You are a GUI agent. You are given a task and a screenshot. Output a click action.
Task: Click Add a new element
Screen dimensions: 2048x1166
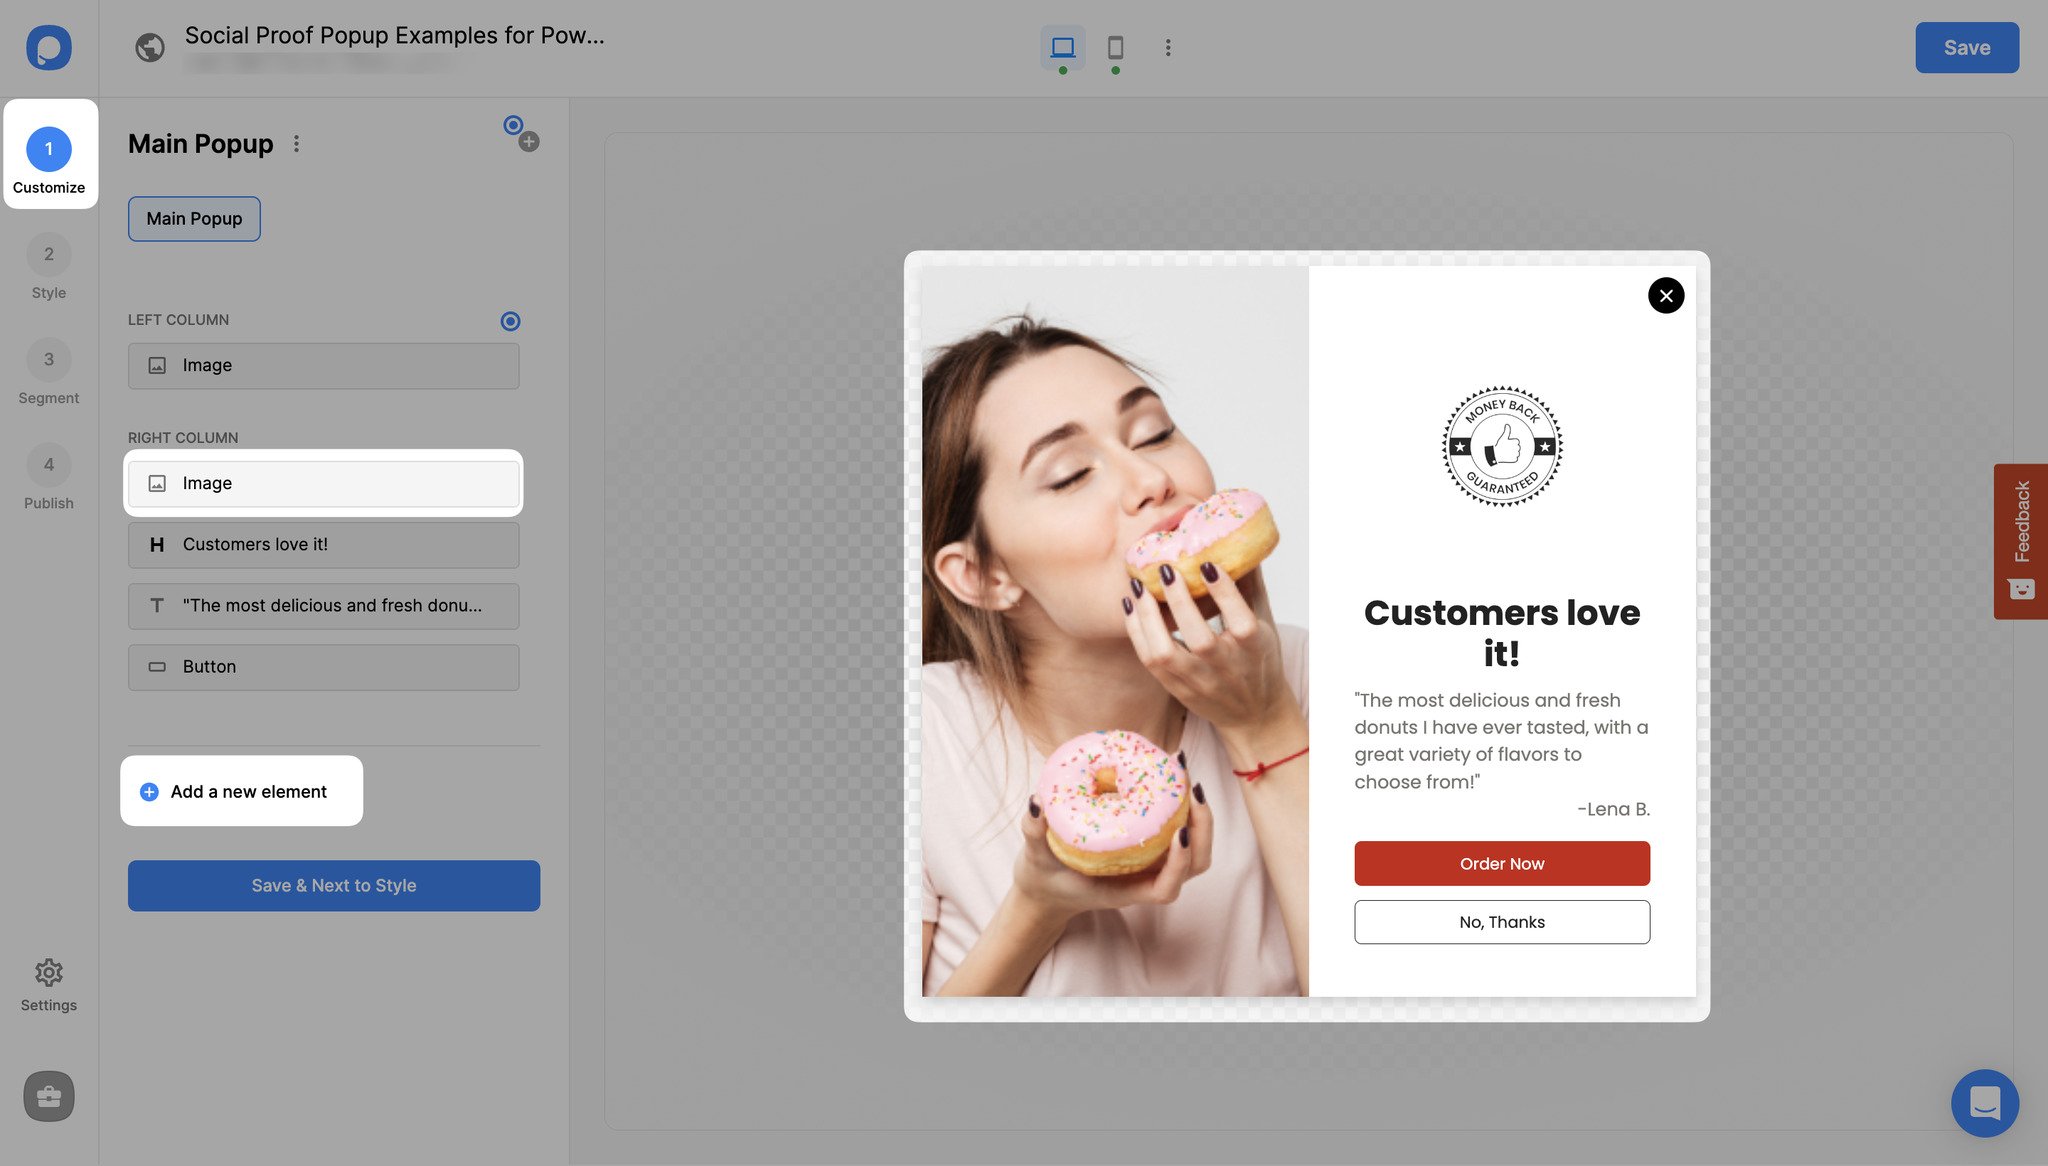tap(241, 791)
